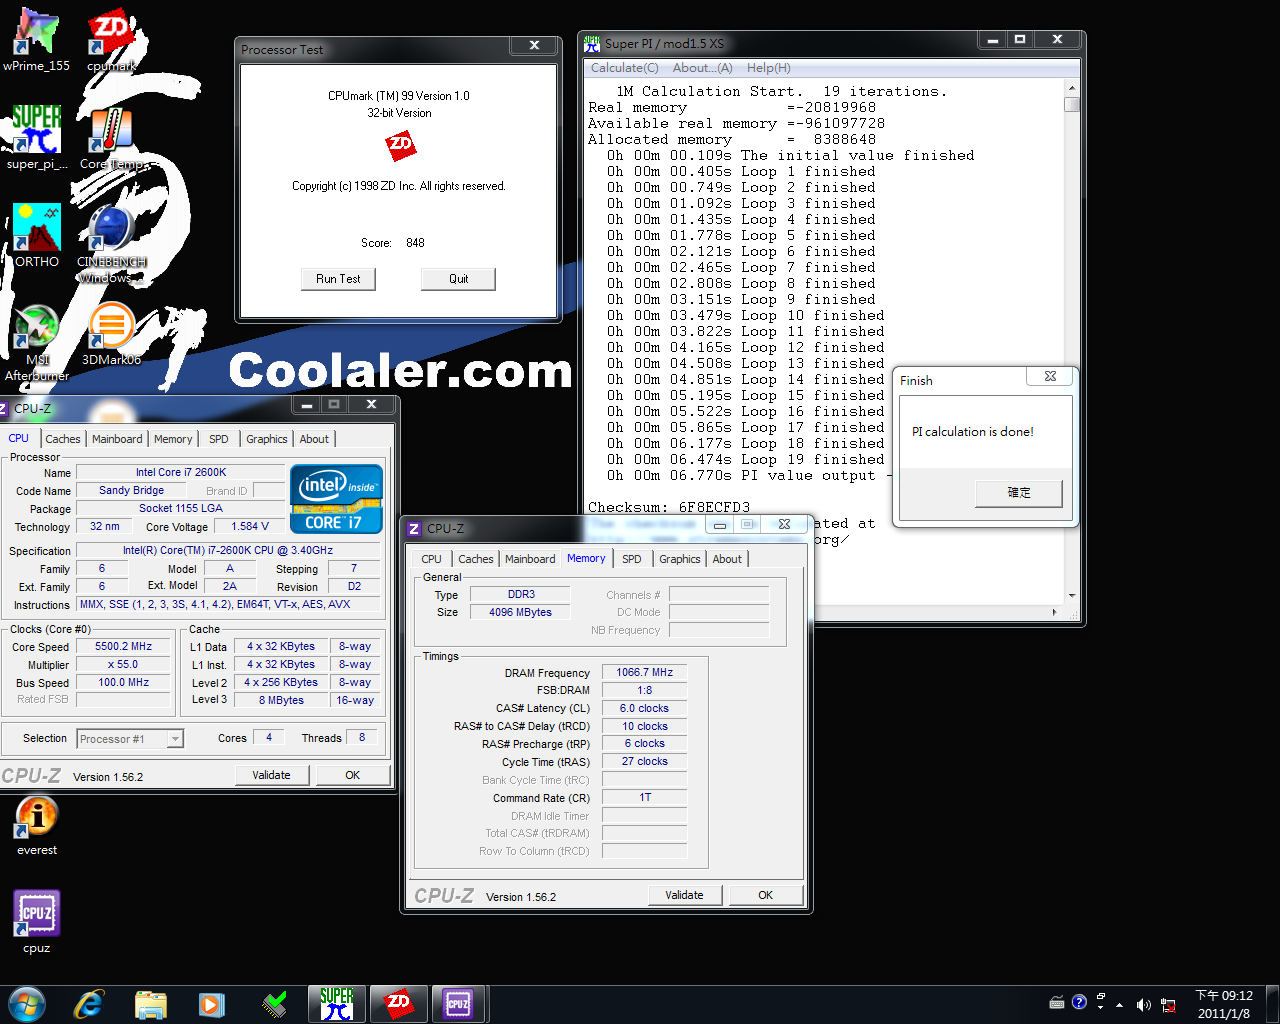Open the cpumark desktop shortcut
1280x1024 pixels.
(111, 40)
